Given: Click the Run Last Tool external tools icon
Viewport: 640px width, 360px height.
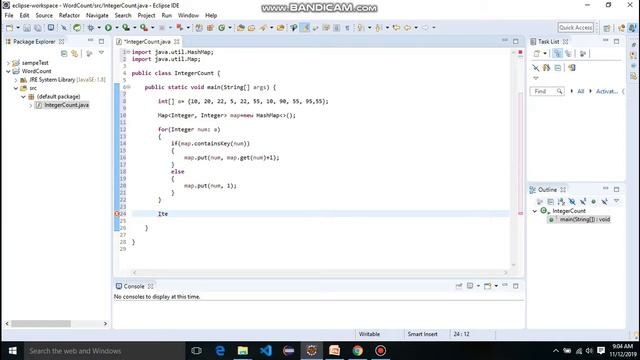Looking at the screenshot, I should [x=144, y=28].
